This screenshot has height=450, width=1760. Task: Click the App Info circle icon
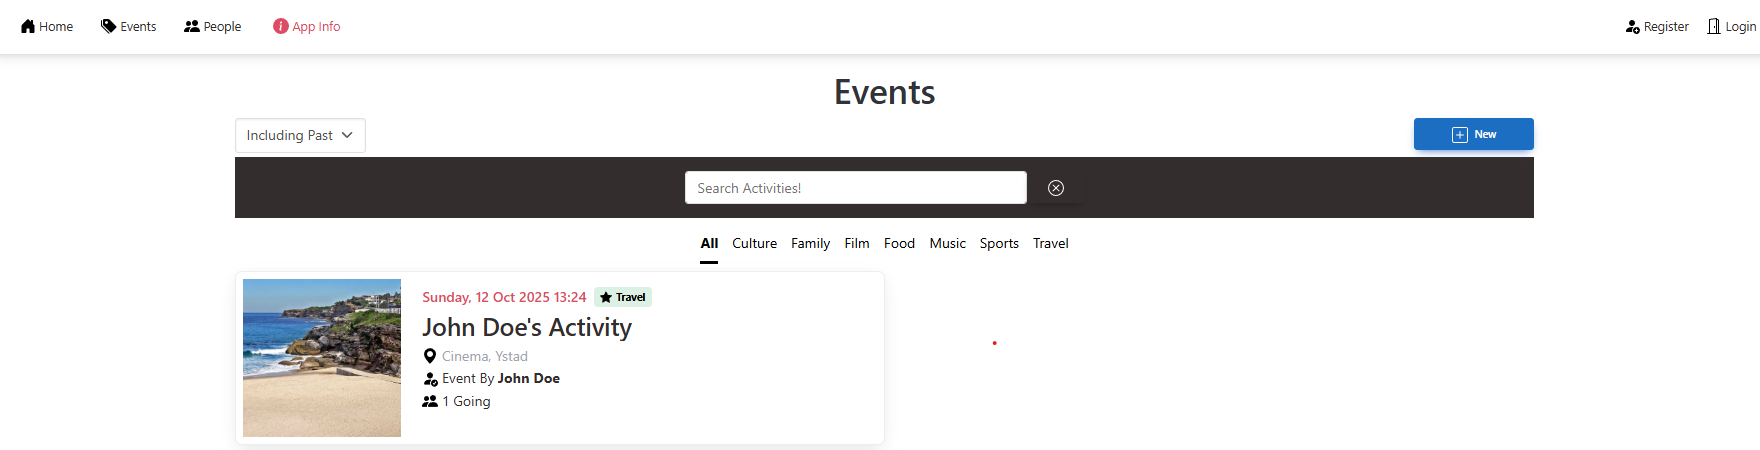coord(281,26)
